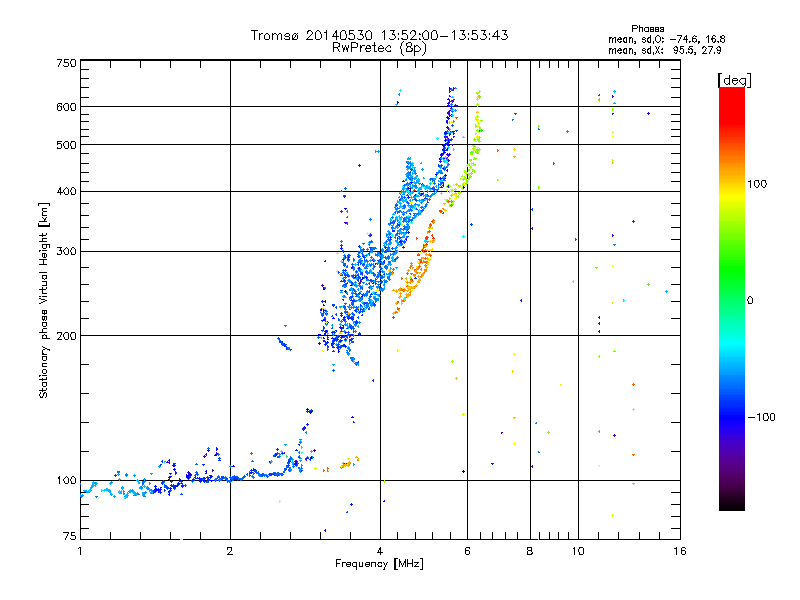Click the x-axis tick label '10'
This screenshot has height=600, width=800.
(578, 551)
